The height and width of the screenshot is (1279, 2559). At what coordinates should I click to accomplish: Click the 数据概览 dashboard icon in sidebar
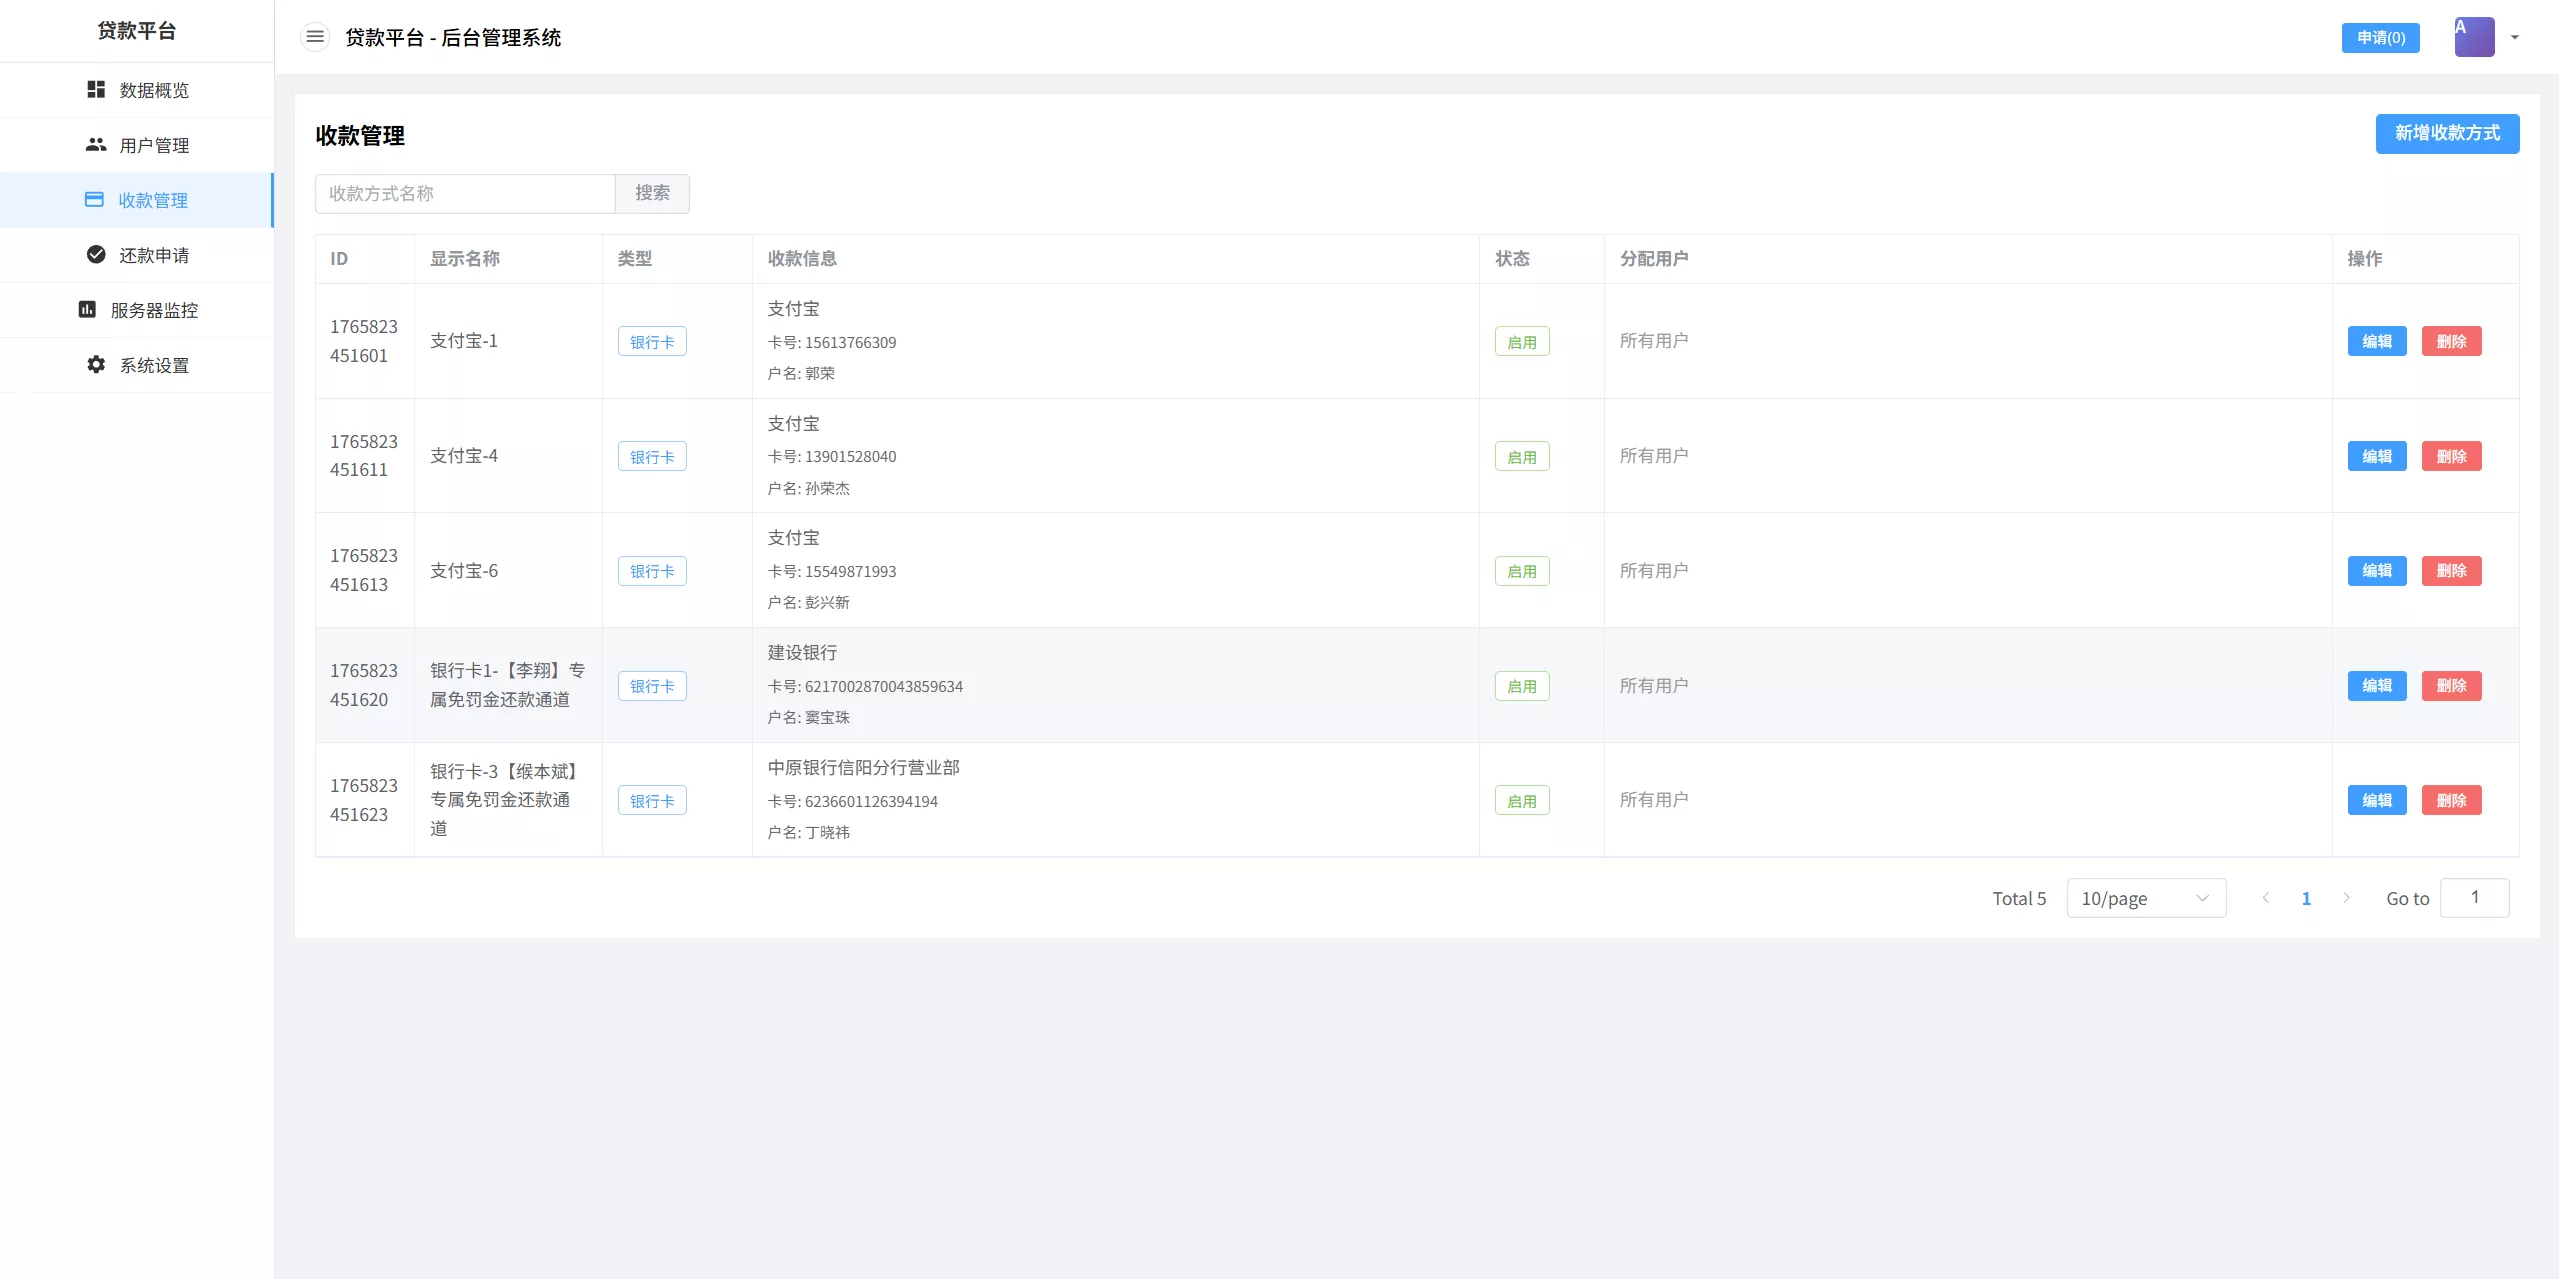pos(95,89)
